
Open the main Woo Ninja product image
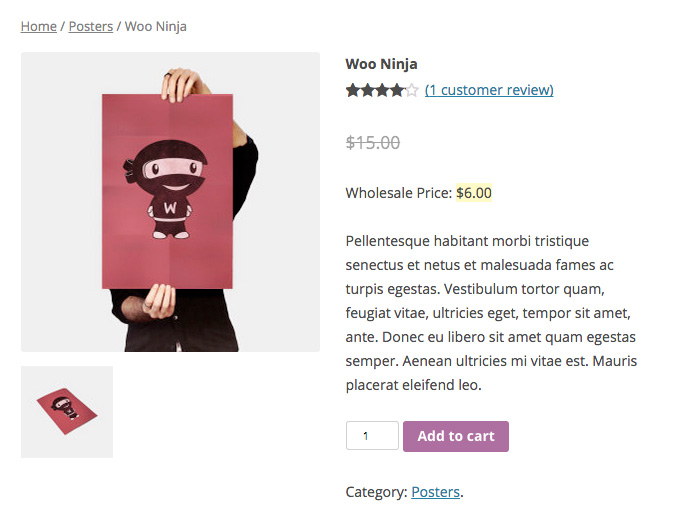click(171, 202)
